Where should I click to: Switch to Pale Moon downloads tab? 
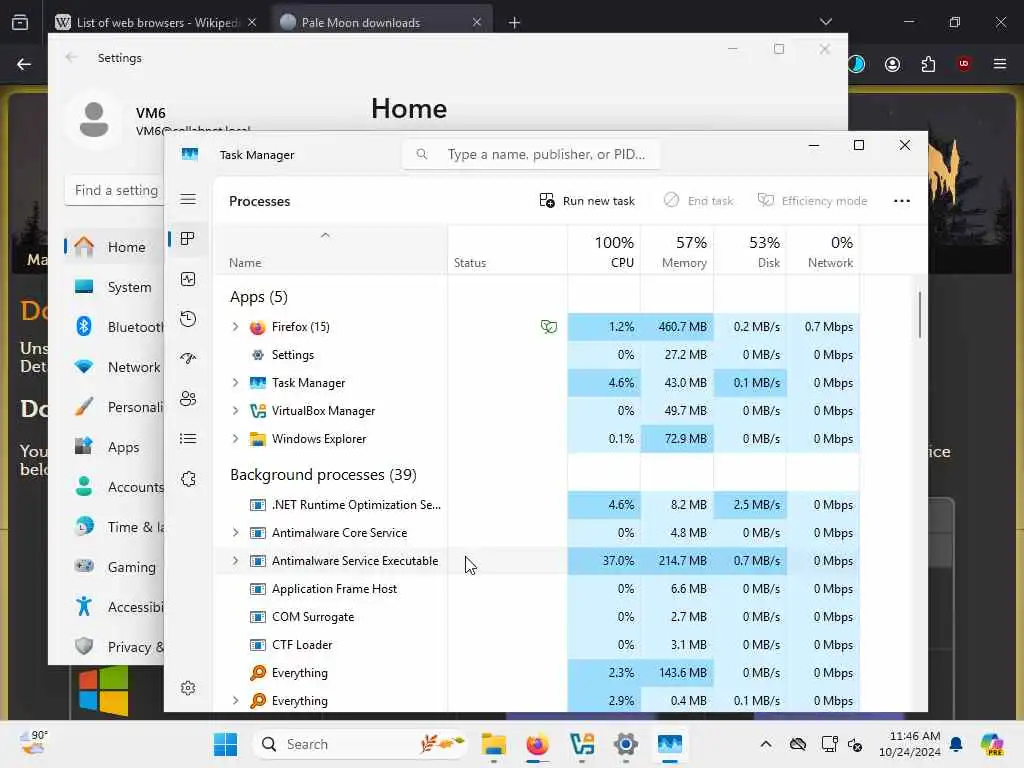click(381, 22)
